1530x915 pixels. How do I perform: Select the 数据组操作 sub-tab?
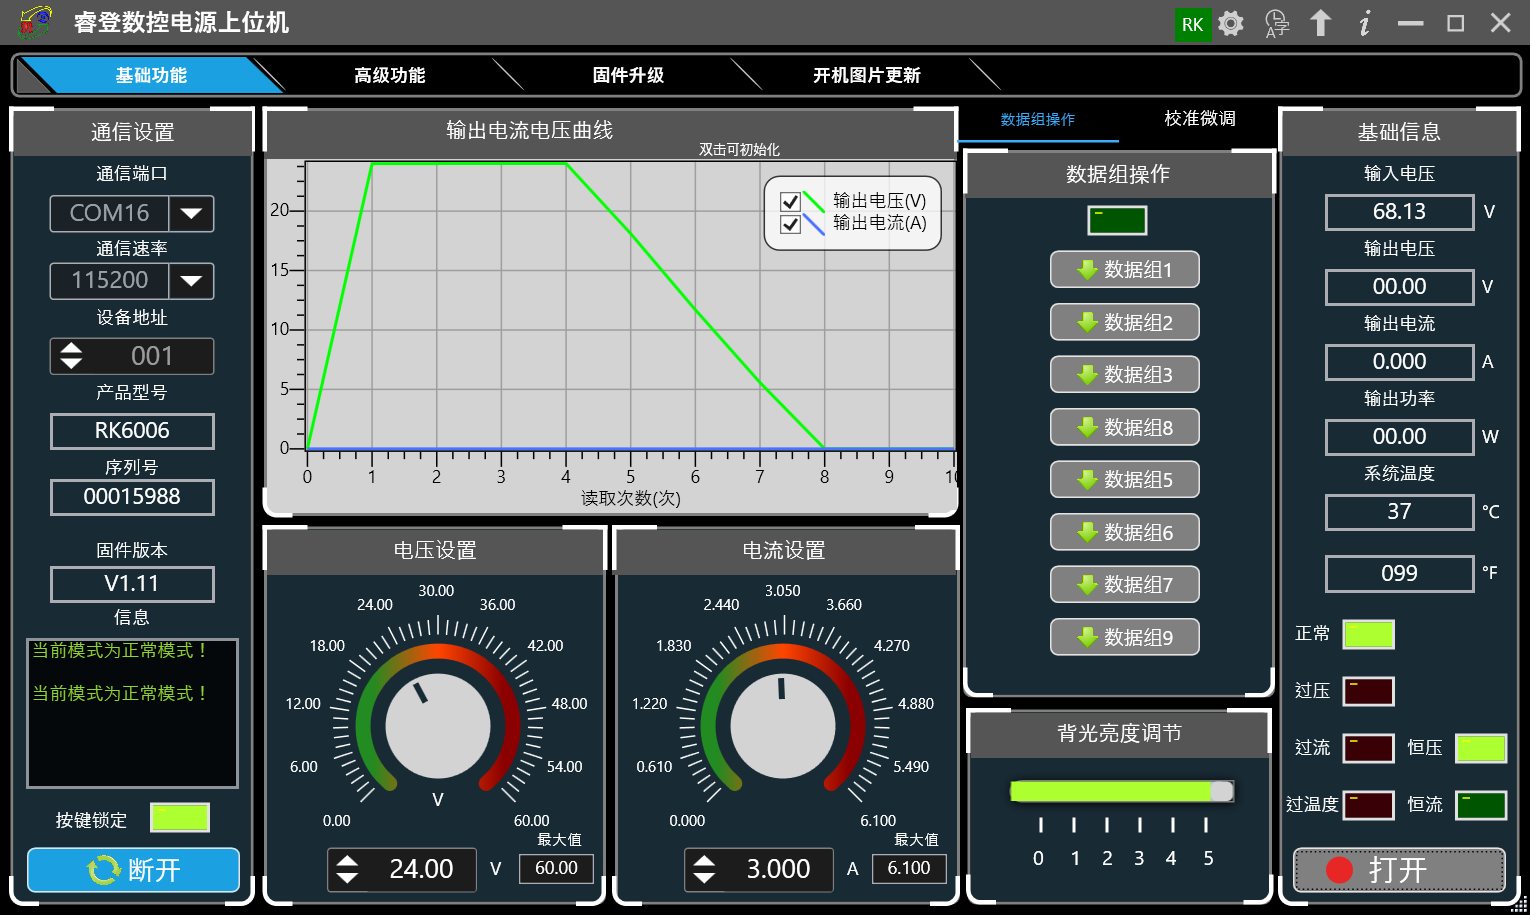pyautogui.click(x=1038, y=119)
